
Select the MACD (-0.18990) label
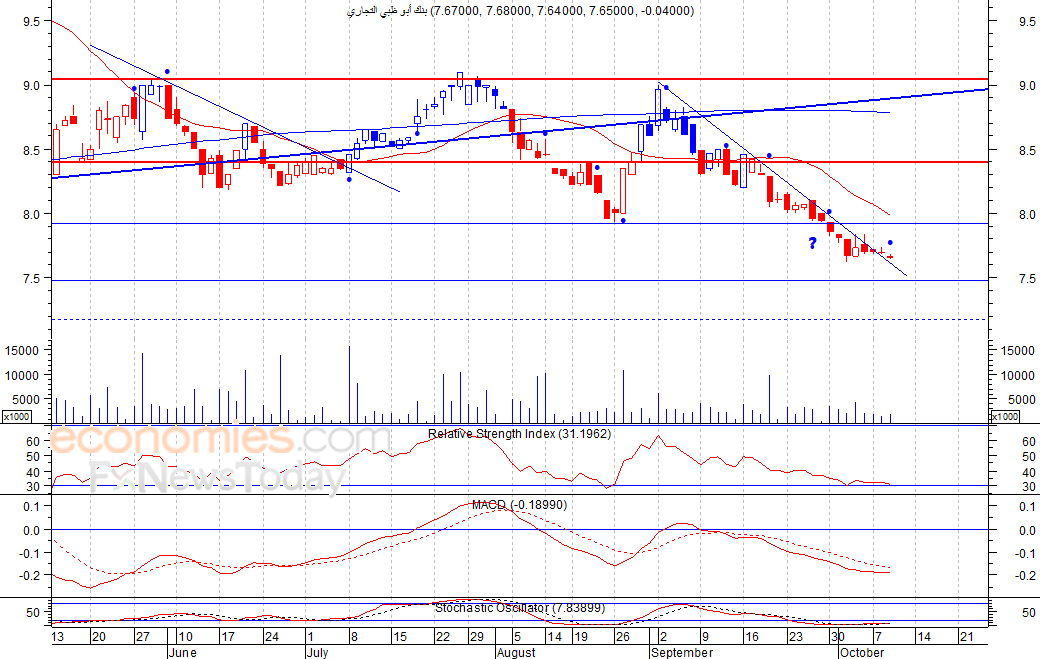519,505
